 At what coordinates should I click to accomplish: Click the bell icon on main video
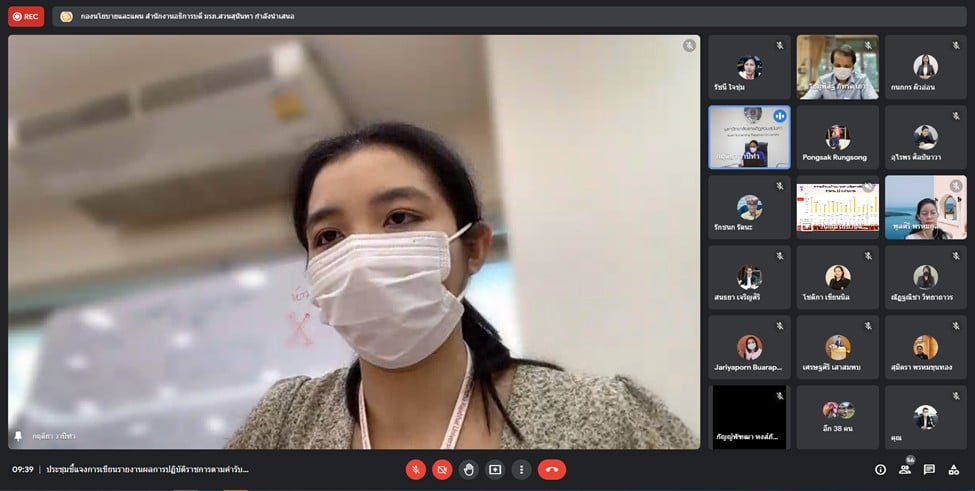pos(18,436)
